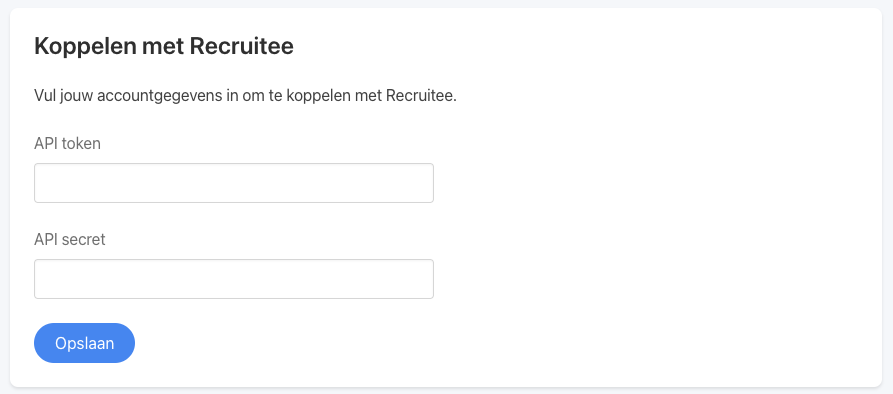The height and width of the screenshot is (394, 893).
Task: Place cursor in the first empty field
Action: (x=234, y=183)
